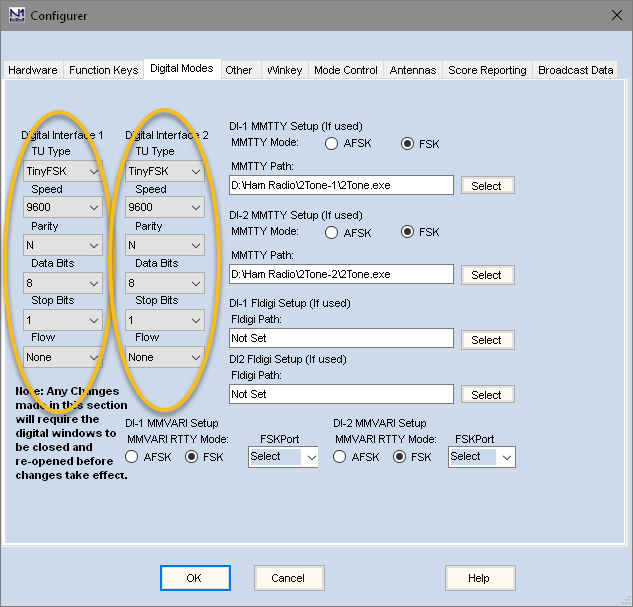Expand Digital Interface 2 TU Type dropdown
Image resolution: width=633 pixels, height=607 pixels.
click(x=165, y=171)
